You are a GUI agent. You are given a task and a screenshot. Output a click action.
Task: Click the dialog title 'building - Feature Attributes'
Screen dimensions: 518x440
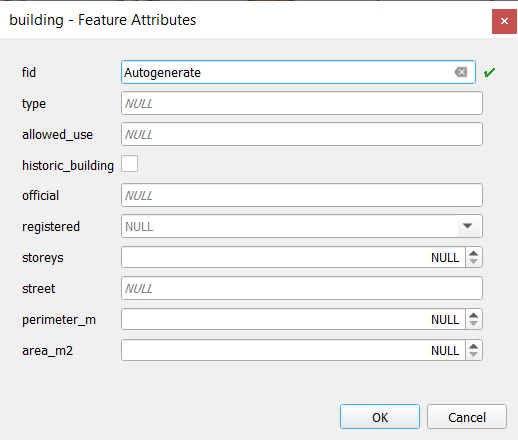[x=103, y=20]
